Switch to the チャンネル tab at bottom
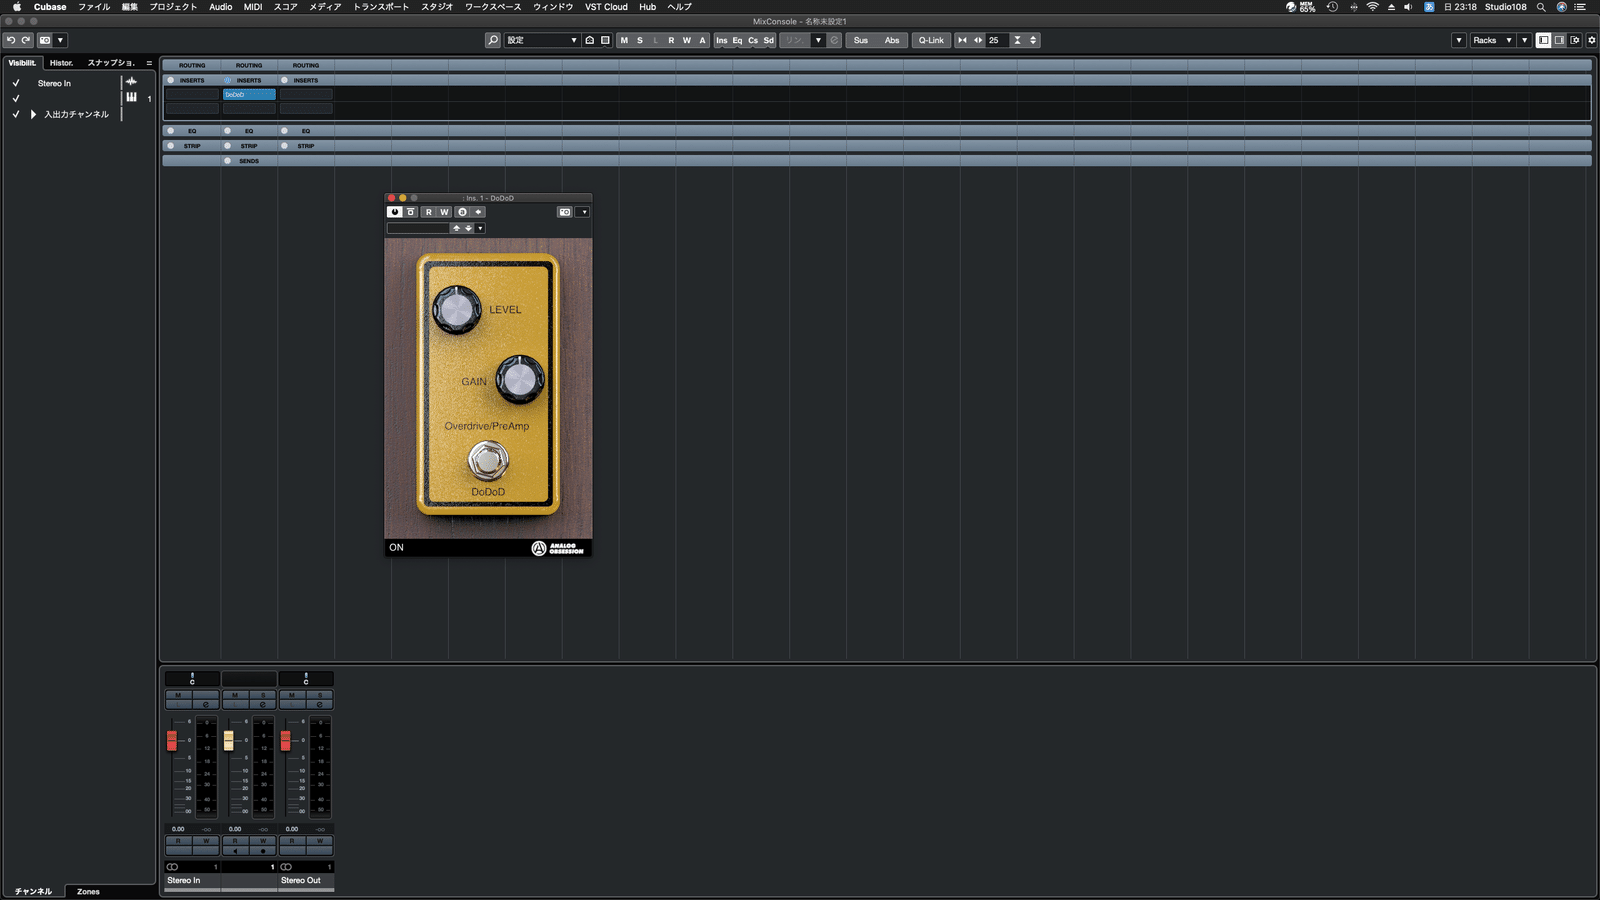The height and width of the screenshot is (900, 1600). (x=33, y=891)
